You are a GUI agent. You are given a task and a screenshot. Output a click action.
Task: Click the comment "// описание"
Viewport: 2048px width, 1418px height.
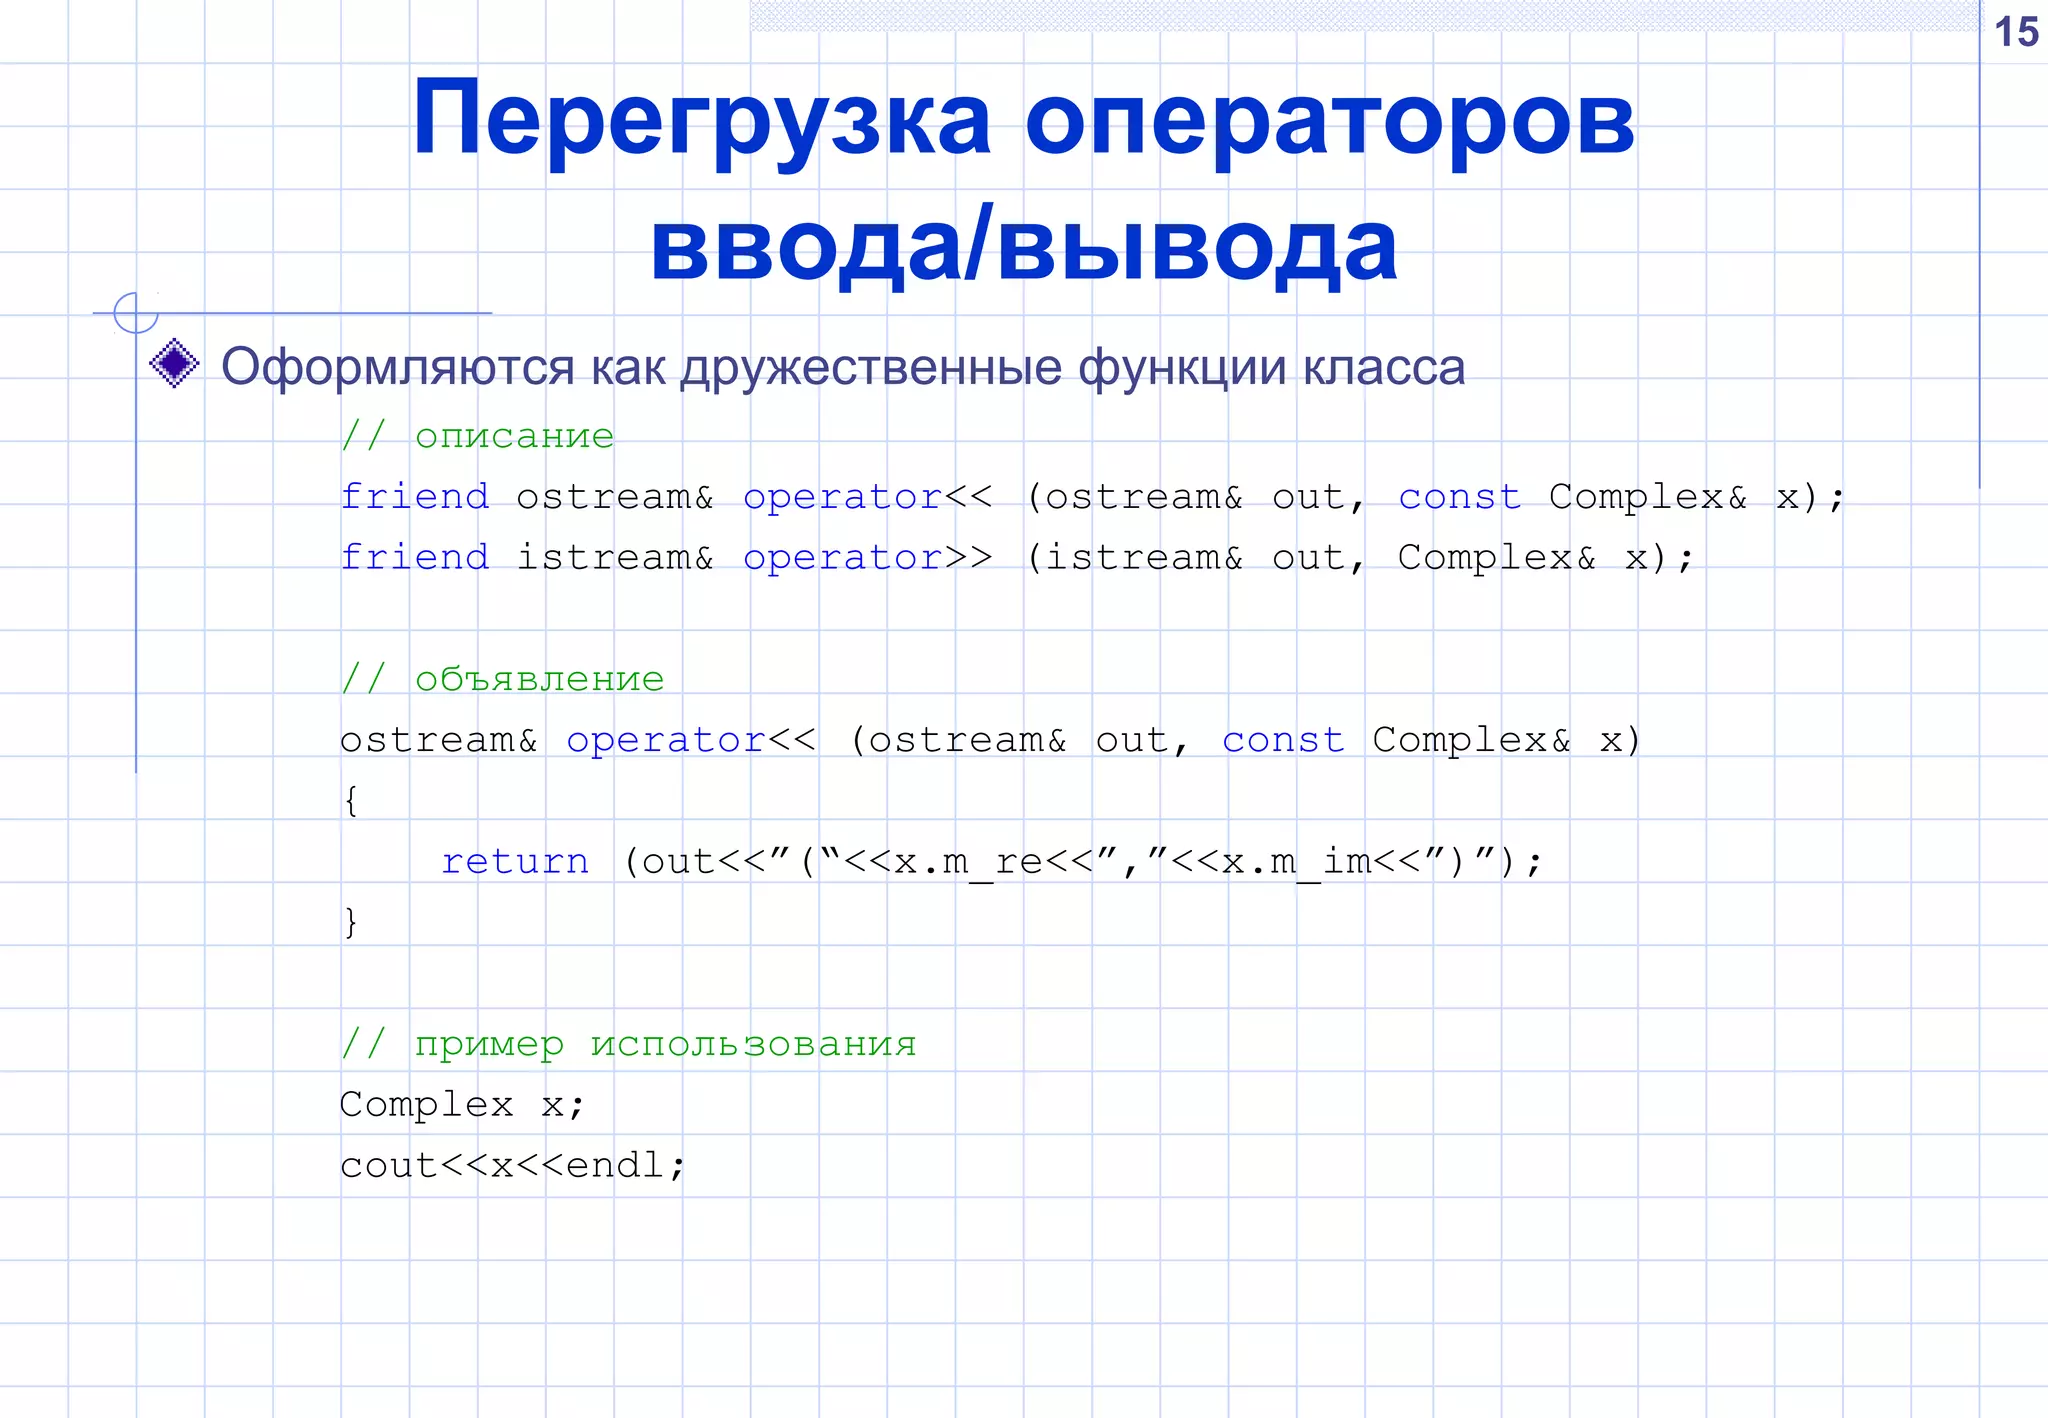tap(477, 436)
